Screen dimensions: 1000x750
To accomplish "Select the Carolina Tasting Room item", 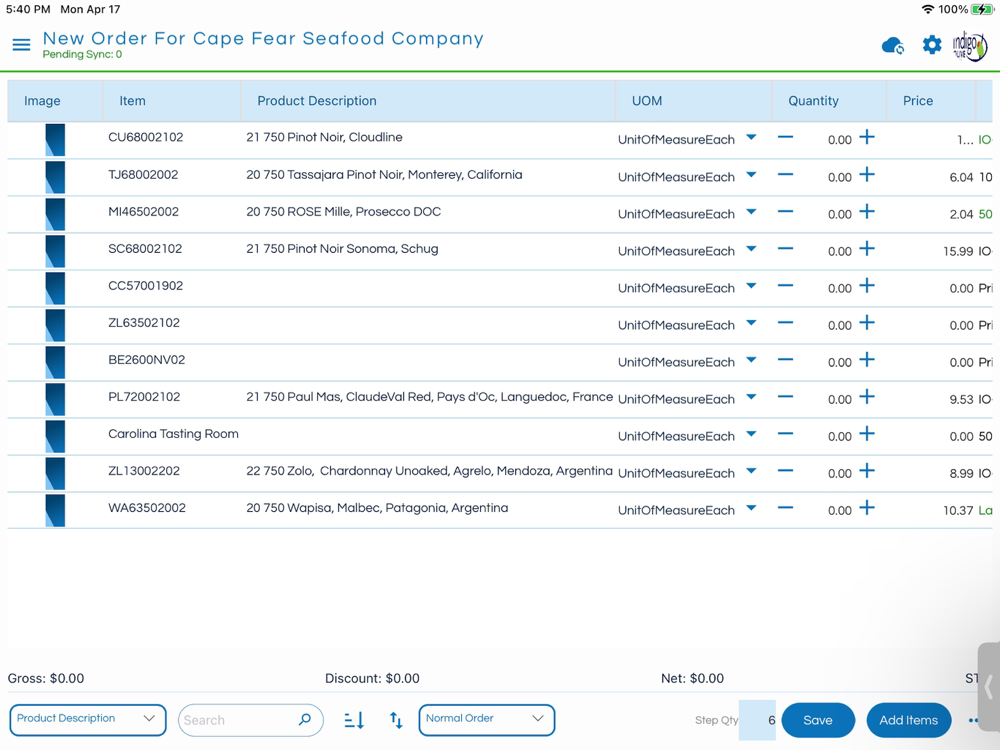I will point(173,434).
